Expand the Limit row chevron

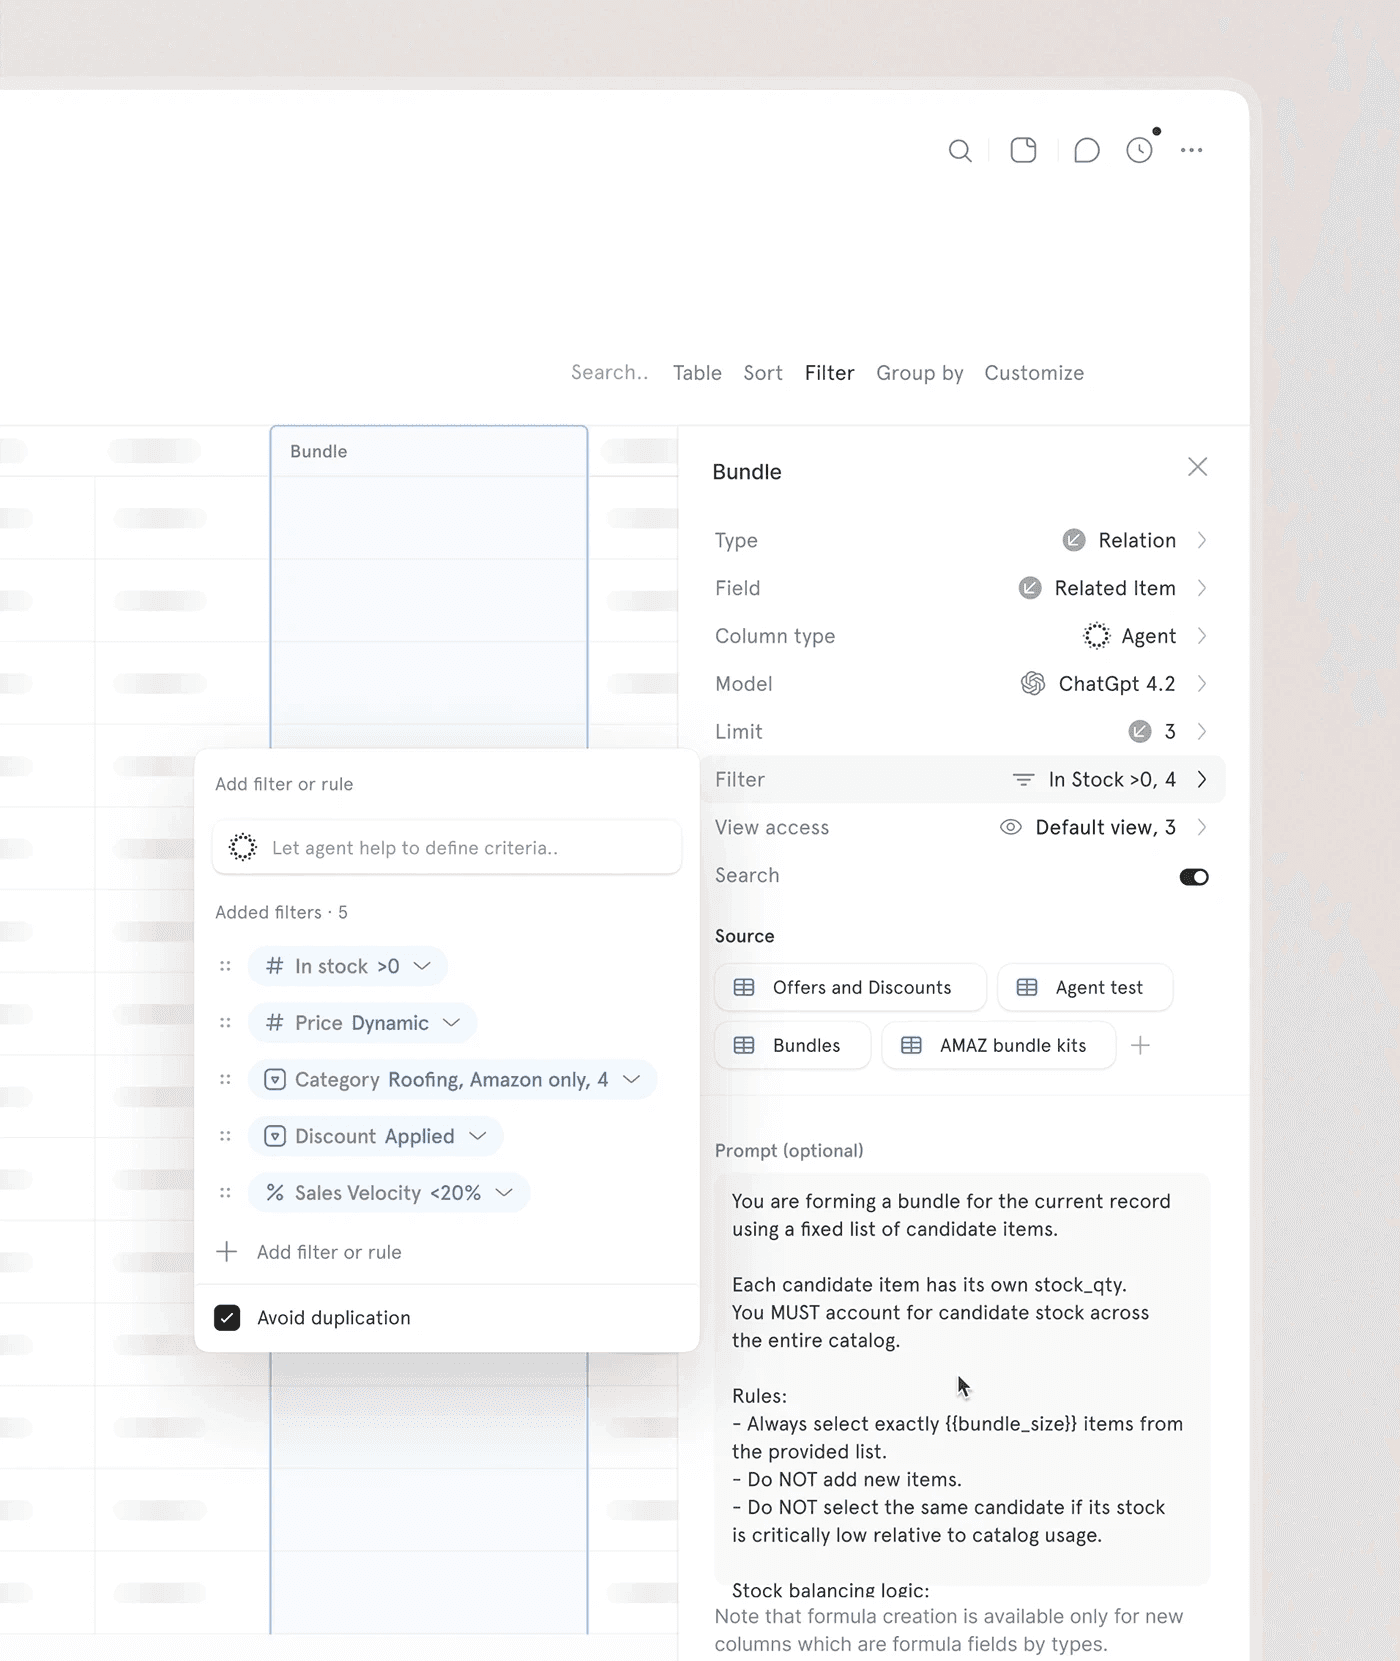(1202, 732)
